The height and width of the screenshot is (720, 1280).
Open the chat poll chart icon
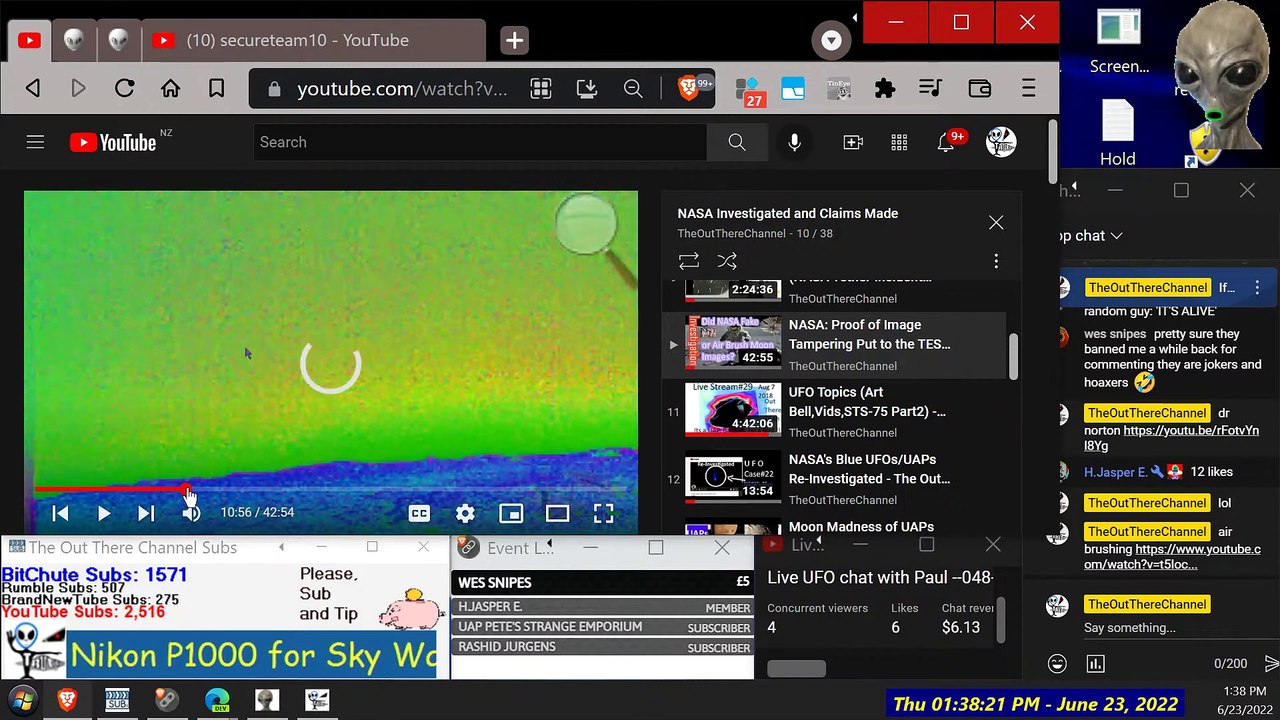[1096, 664]
